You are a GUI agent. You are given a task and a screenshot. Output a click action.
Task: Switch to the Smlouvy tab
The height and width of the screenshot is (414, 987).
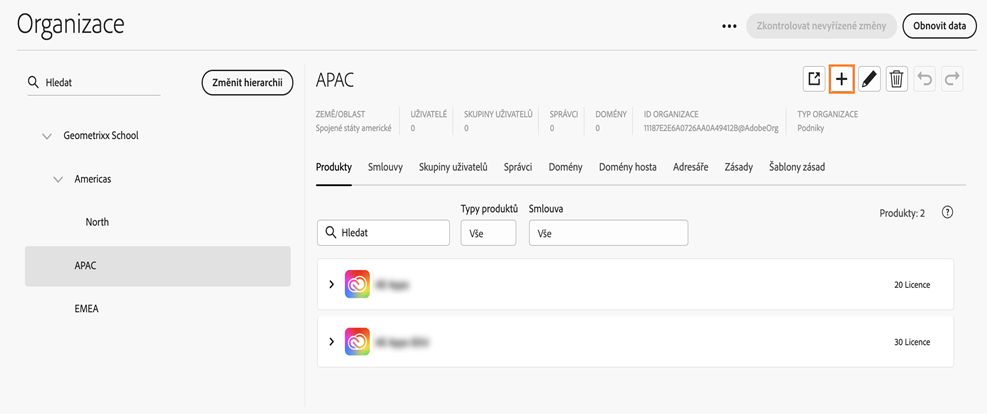pos(385,167)
